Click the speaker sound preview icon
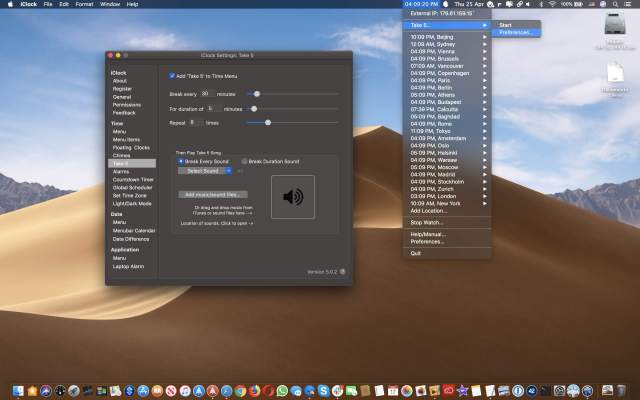Screen dimensions: 640x400 pos(292,197)
